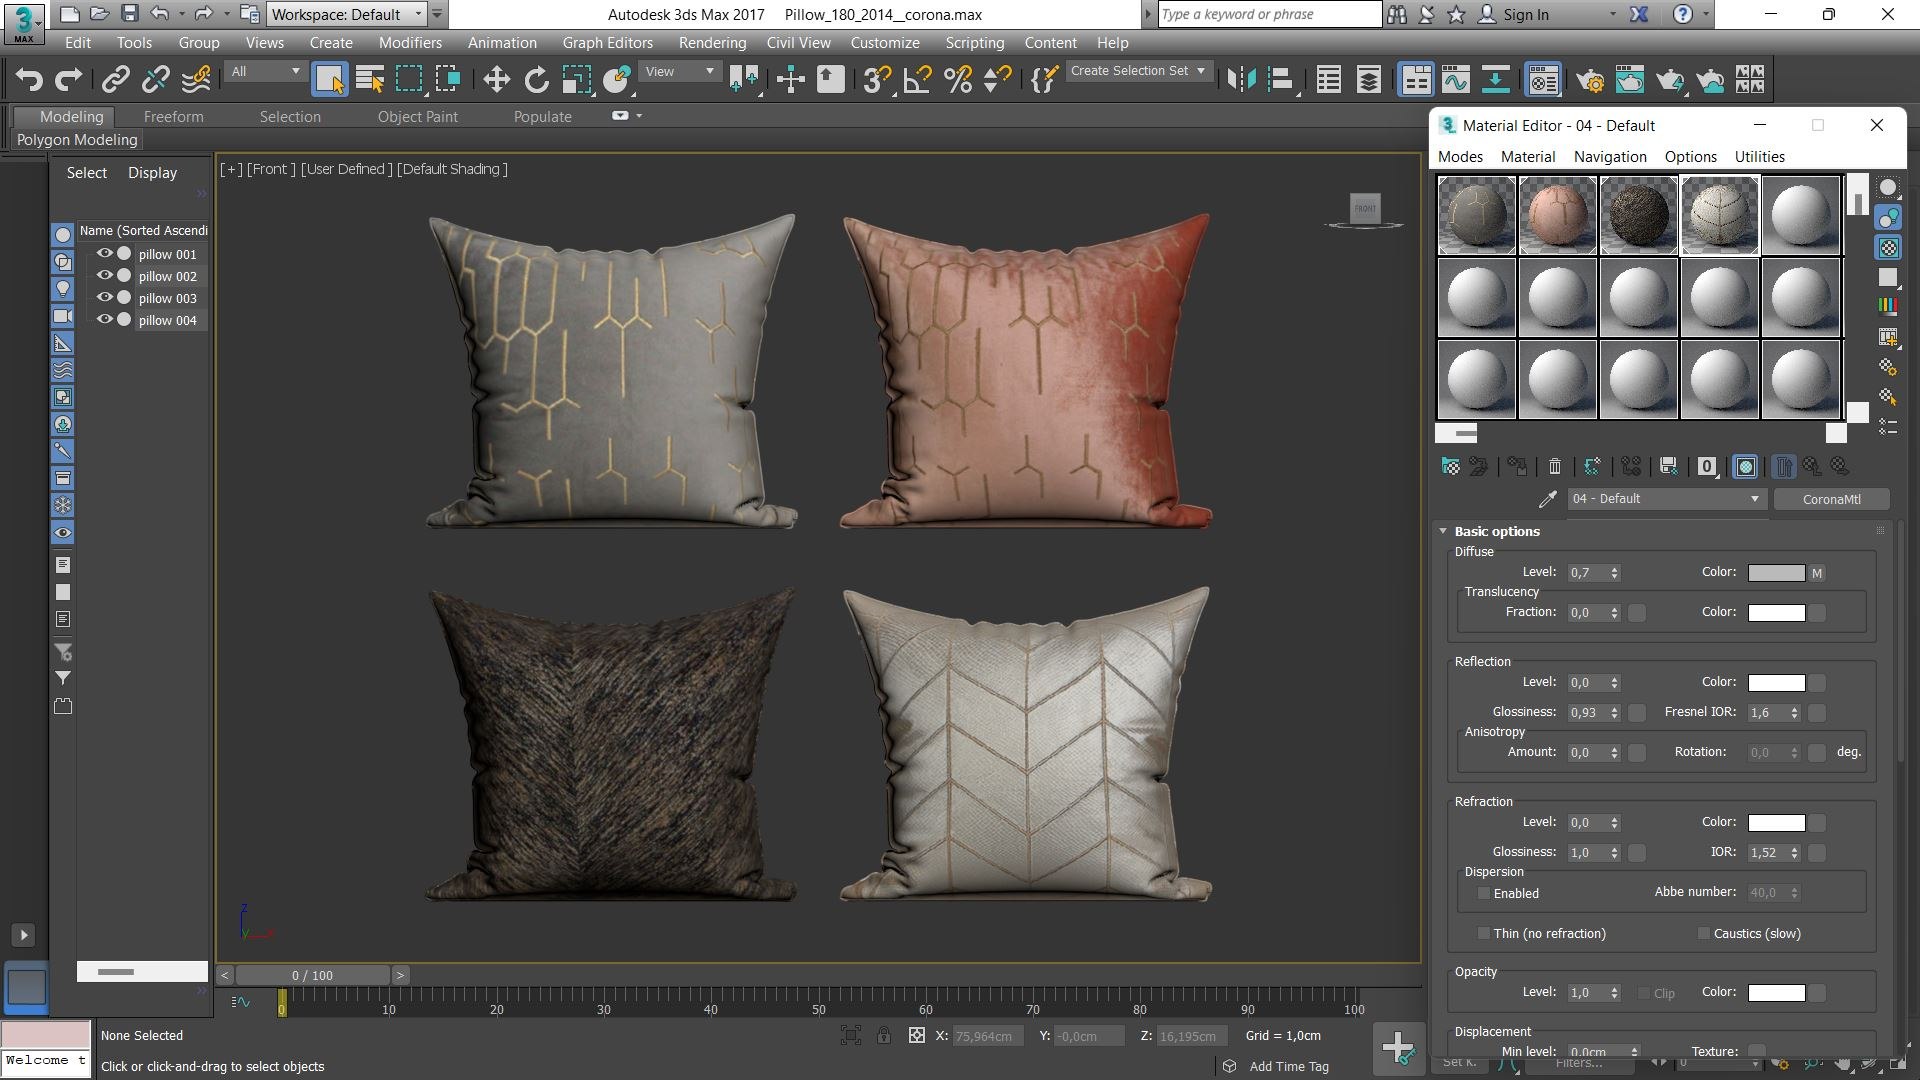The image size is (1920, 1080).
Task: Open the Rendering menu
Action: click(x=712, y=43)
